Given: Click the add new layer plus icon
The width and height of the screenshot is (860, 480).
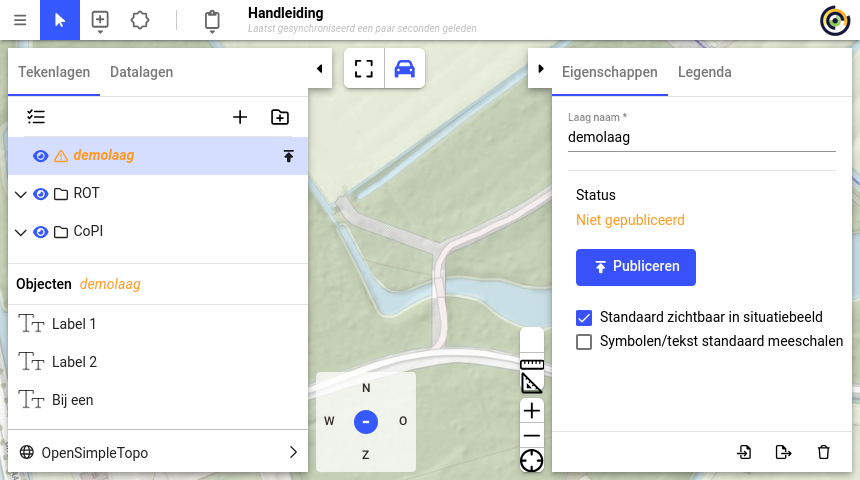Looking at the screenshot, I should point(240,117).
